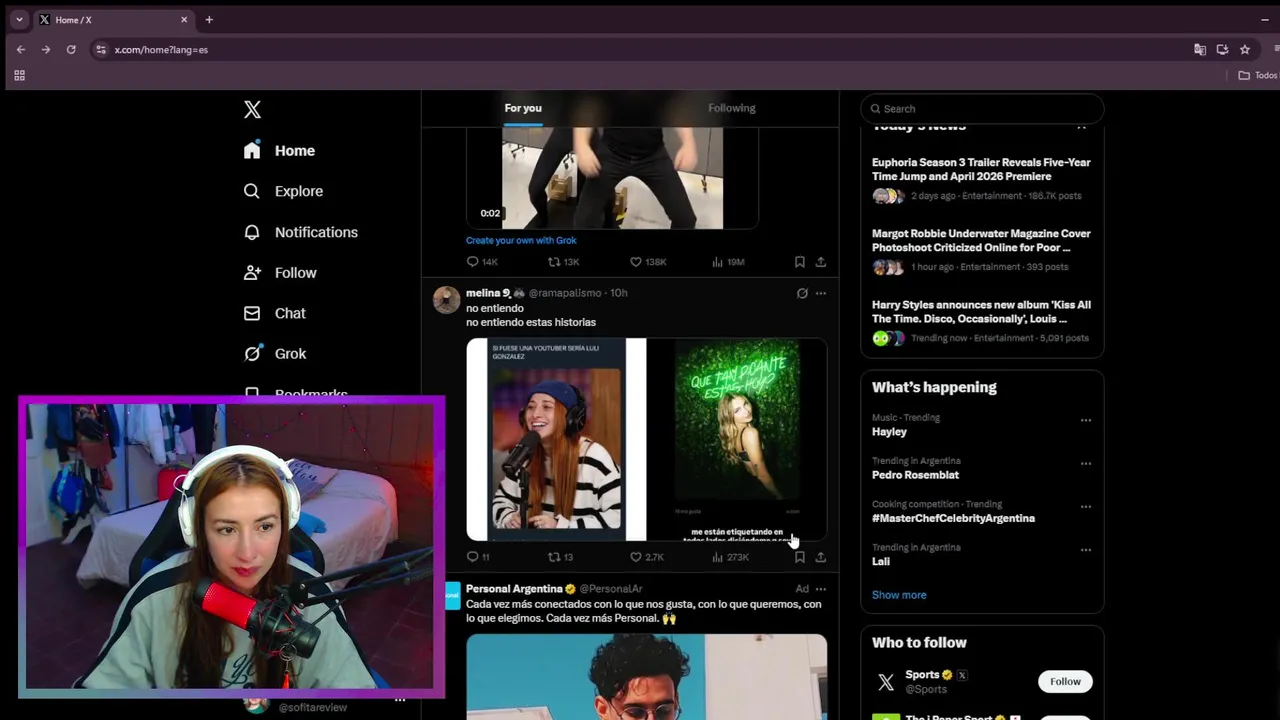View analytics of the 19M views post
The image size is (1280, 720).
tap(728, 262)
